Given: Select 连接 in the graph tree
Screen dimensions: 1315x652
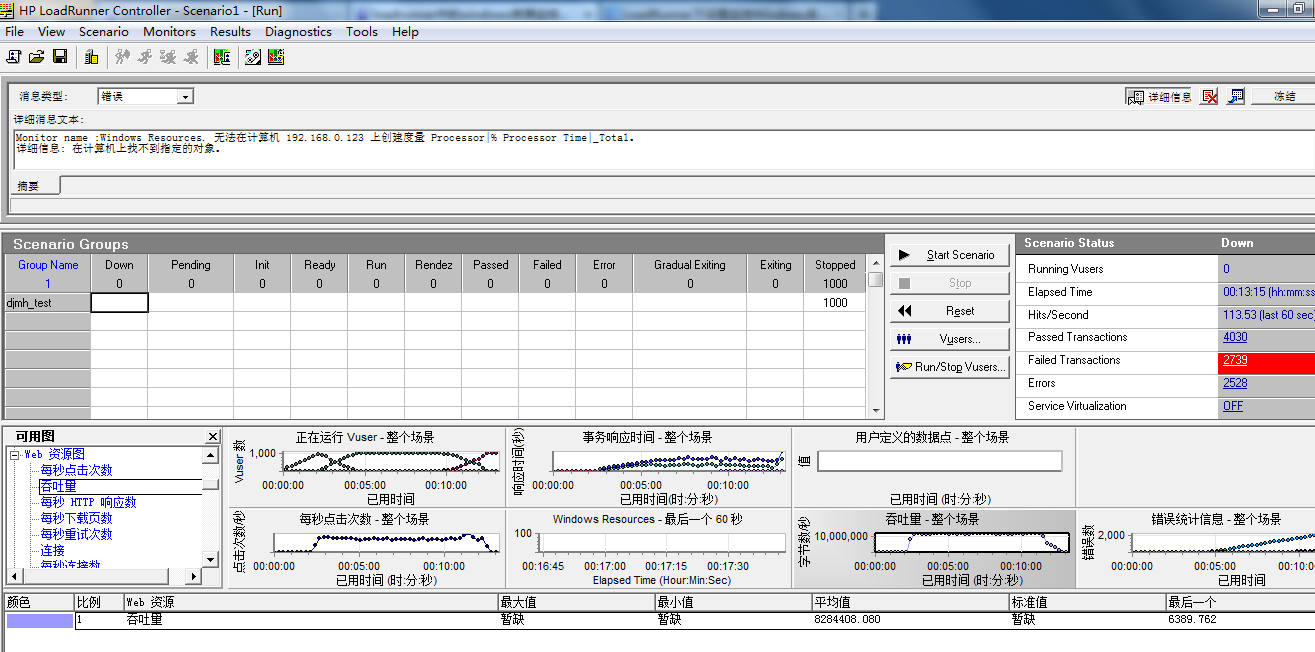Looking at the screenshot, I should pyautogui.click(x=52, y=550).
